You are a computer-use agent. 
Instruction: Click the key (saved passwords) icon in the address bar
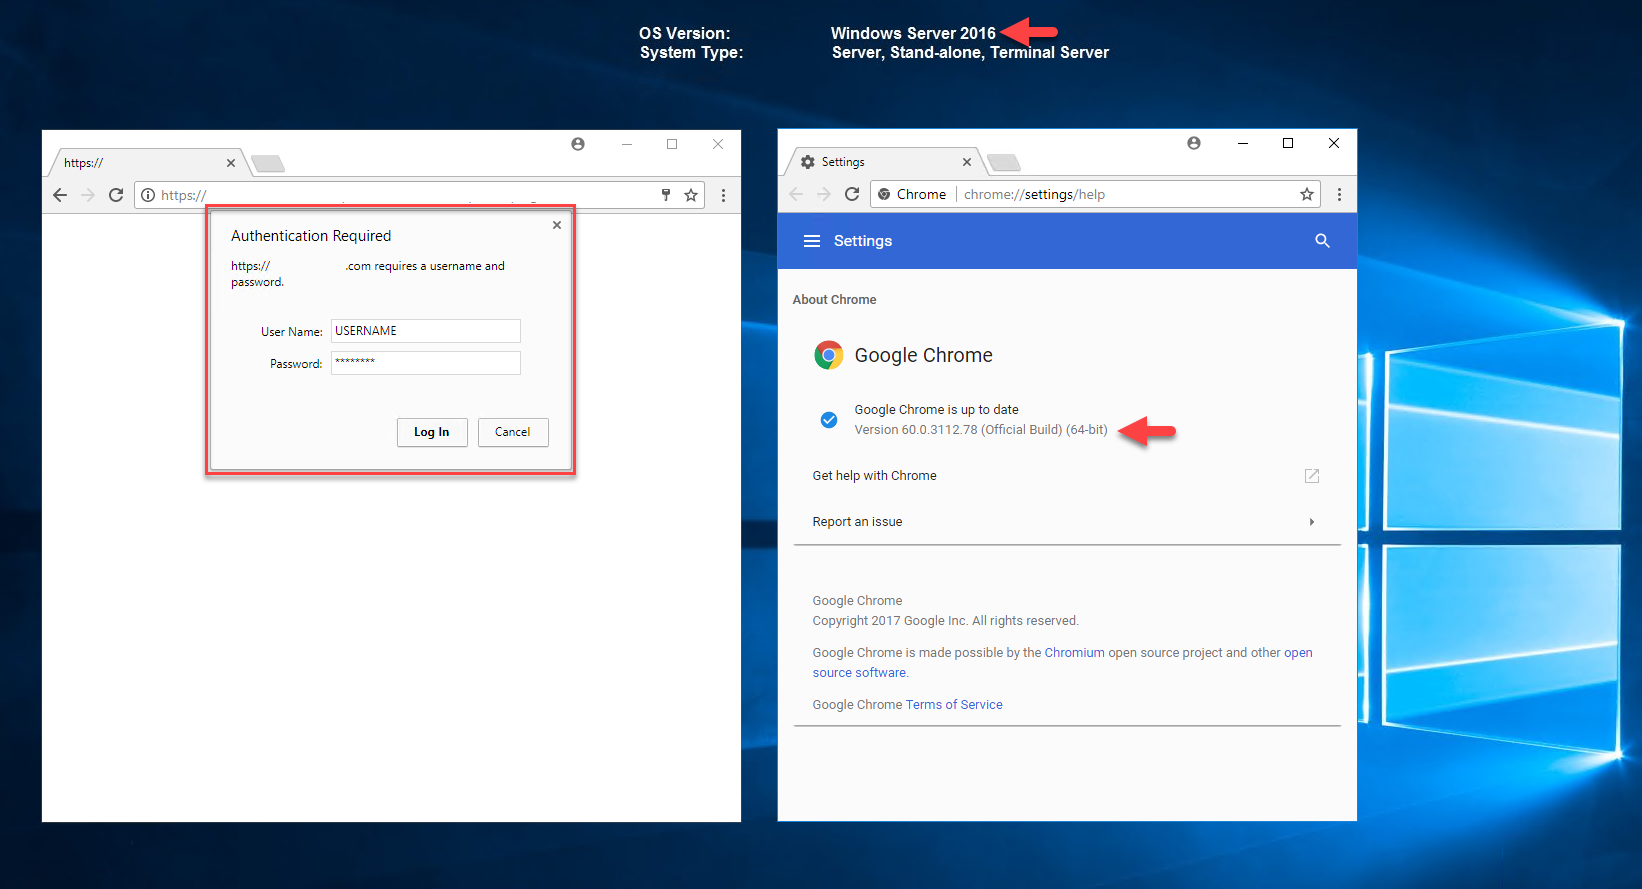point(666,195)
